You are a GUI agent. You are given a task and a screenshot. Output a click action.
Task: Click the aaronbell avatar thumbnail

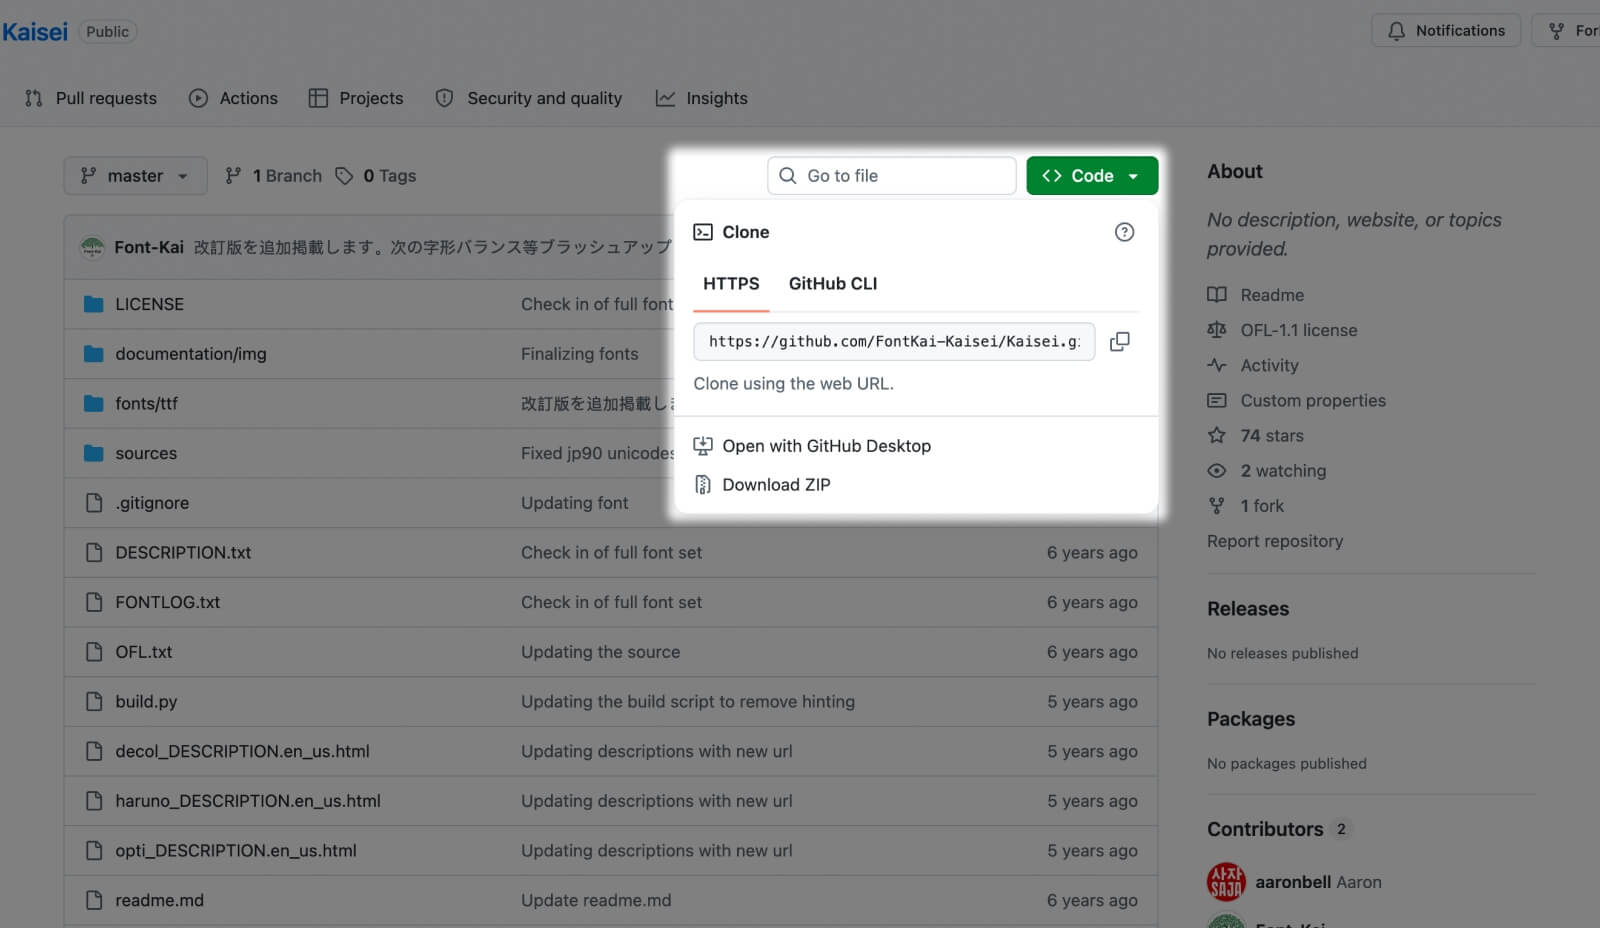1227,882
